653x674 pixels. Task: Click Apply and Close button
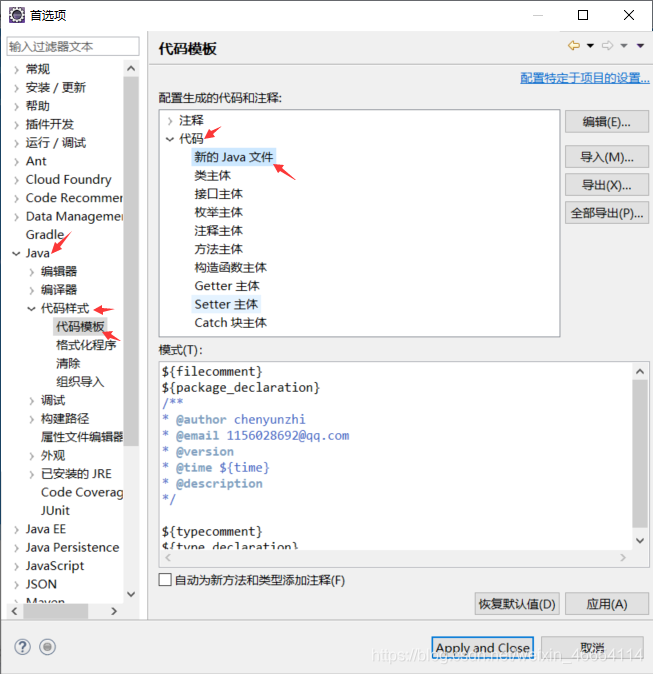482,648
